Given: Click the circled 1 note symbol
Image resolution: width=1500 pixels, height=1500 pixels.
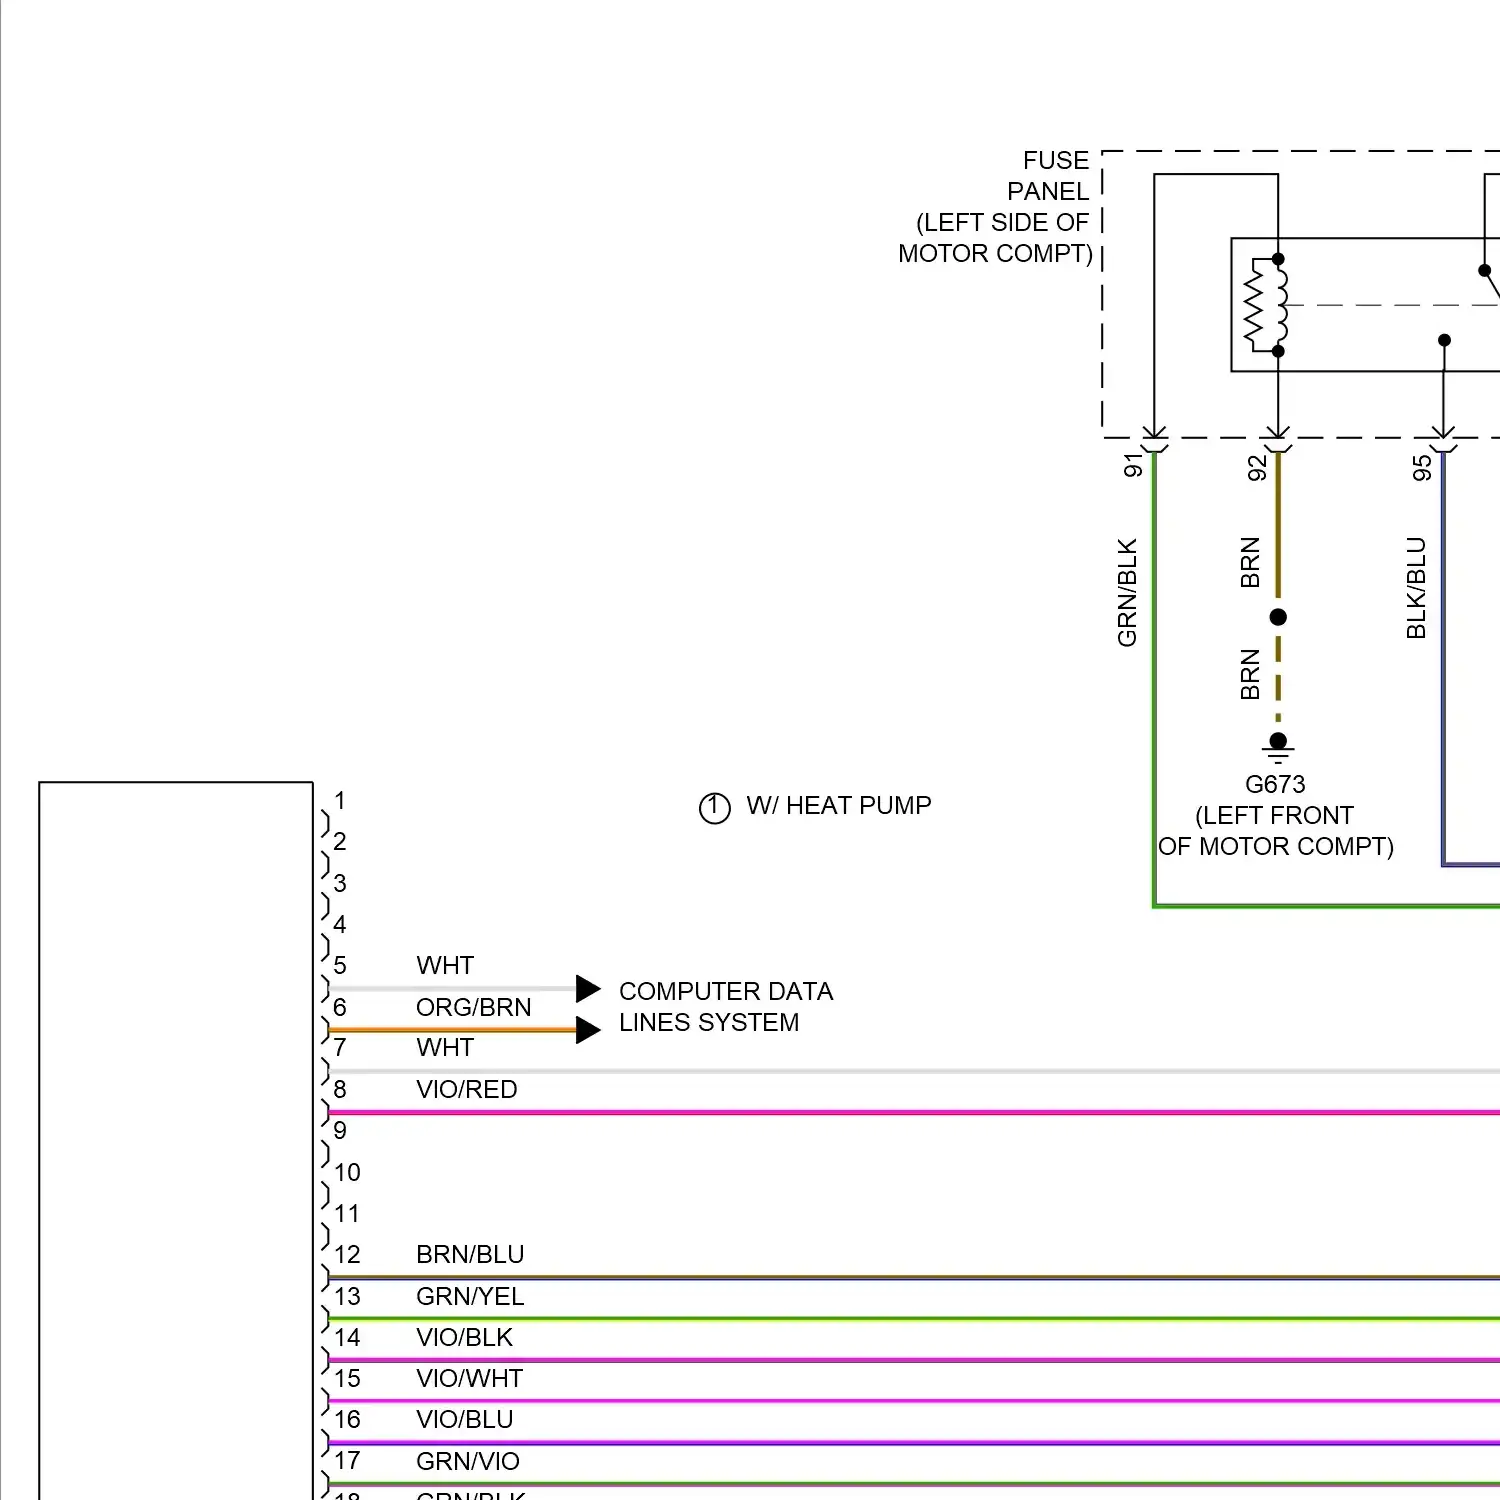Looking at the screenshot, I should (x=714, y=808).
